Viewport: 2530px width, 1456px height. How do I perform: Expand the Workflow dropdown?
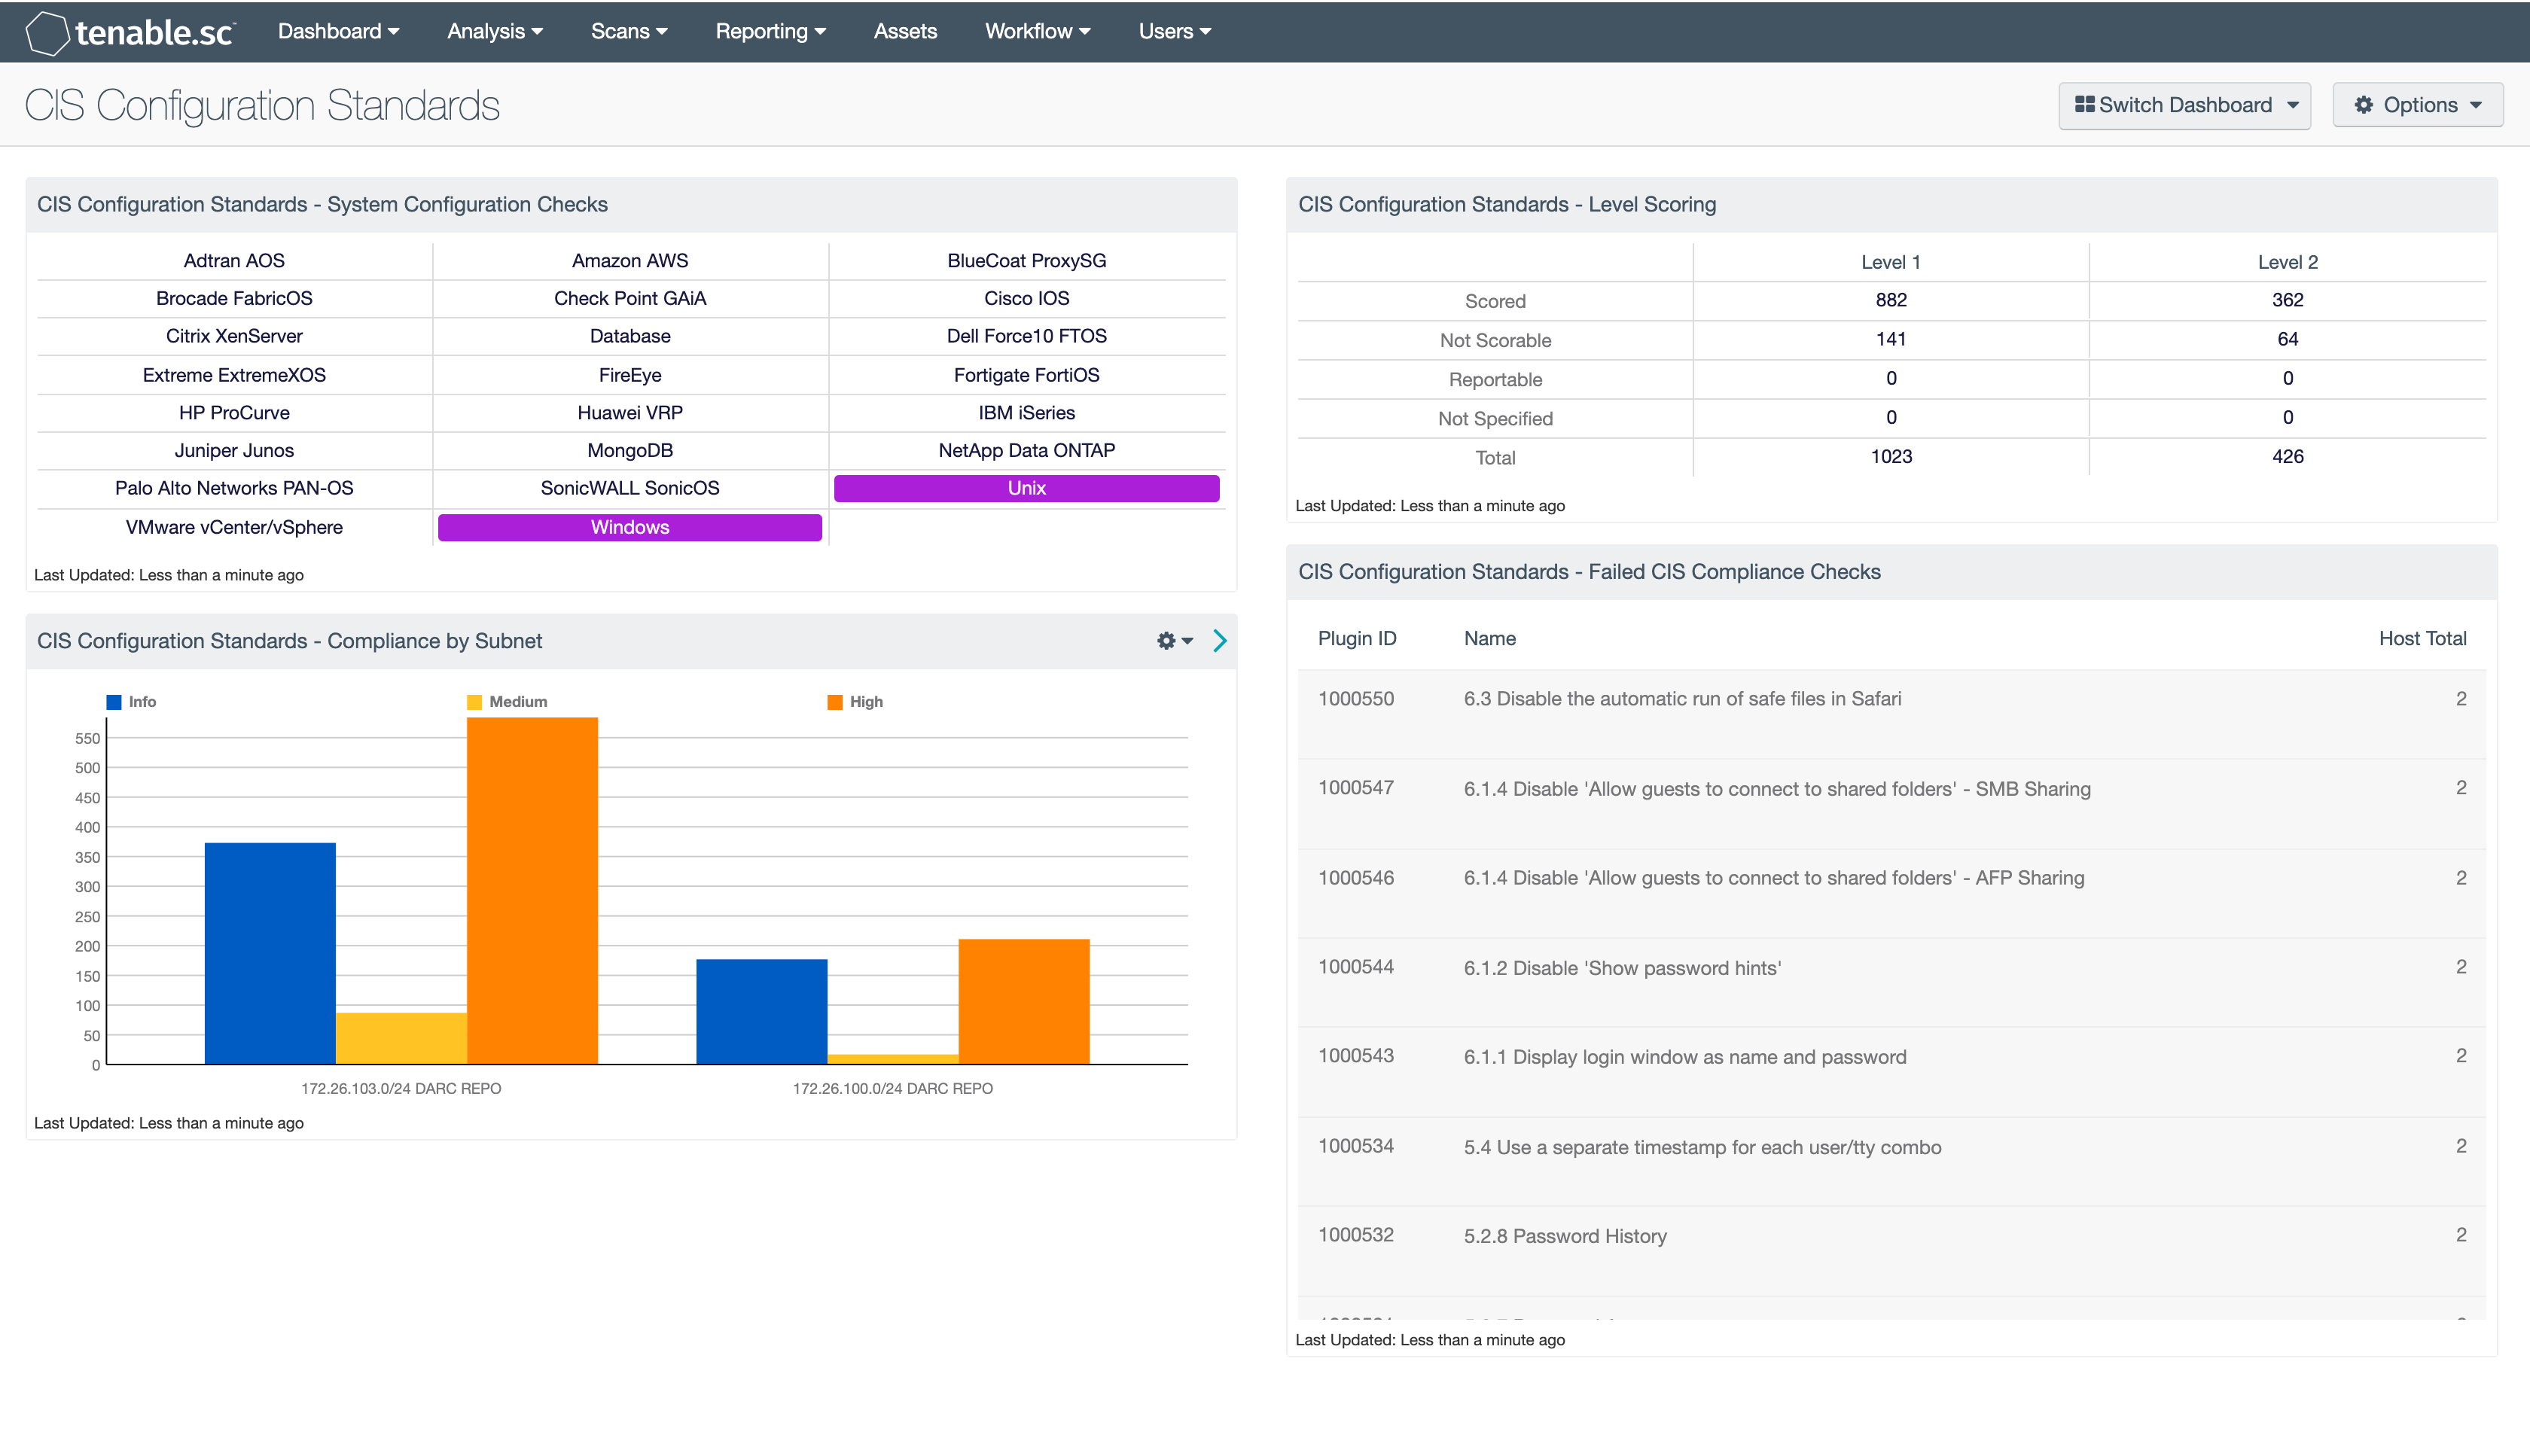[1037, 31]
